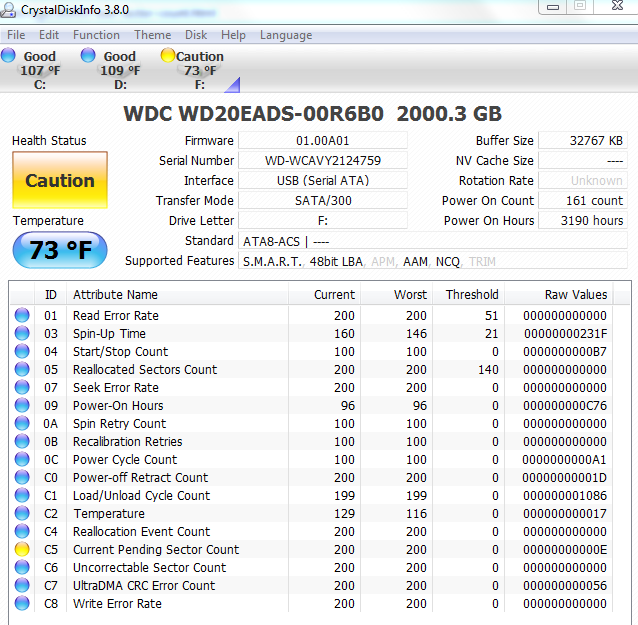The height and width of the screenshot is (625, 638).
Task: Click the Transfer Mode field SATA/300
Action: (323, 201)
